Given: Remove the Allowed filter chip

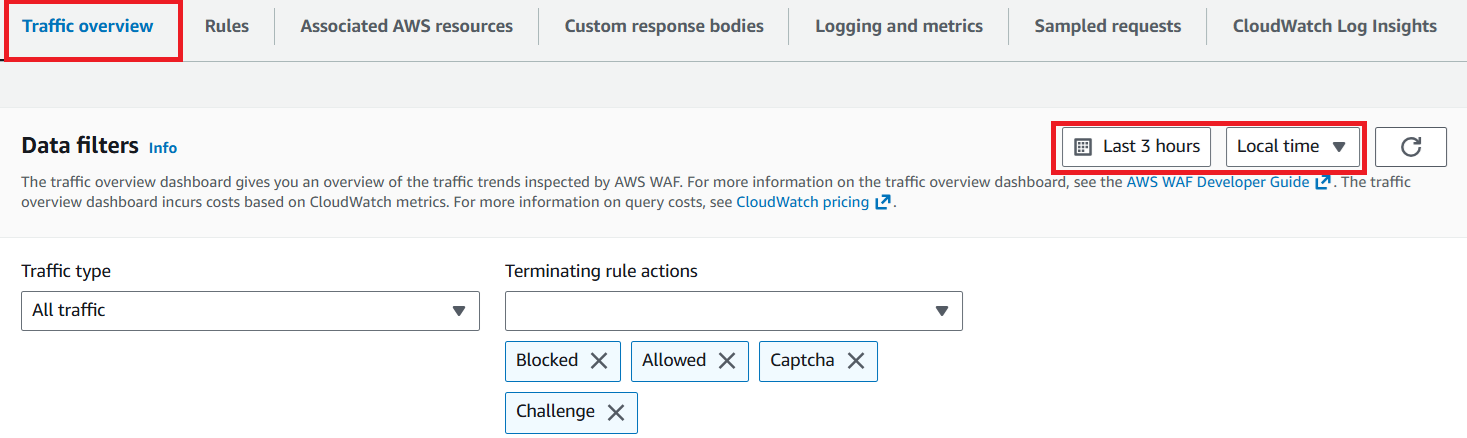Looking at the screenshot, I should 727,361.
